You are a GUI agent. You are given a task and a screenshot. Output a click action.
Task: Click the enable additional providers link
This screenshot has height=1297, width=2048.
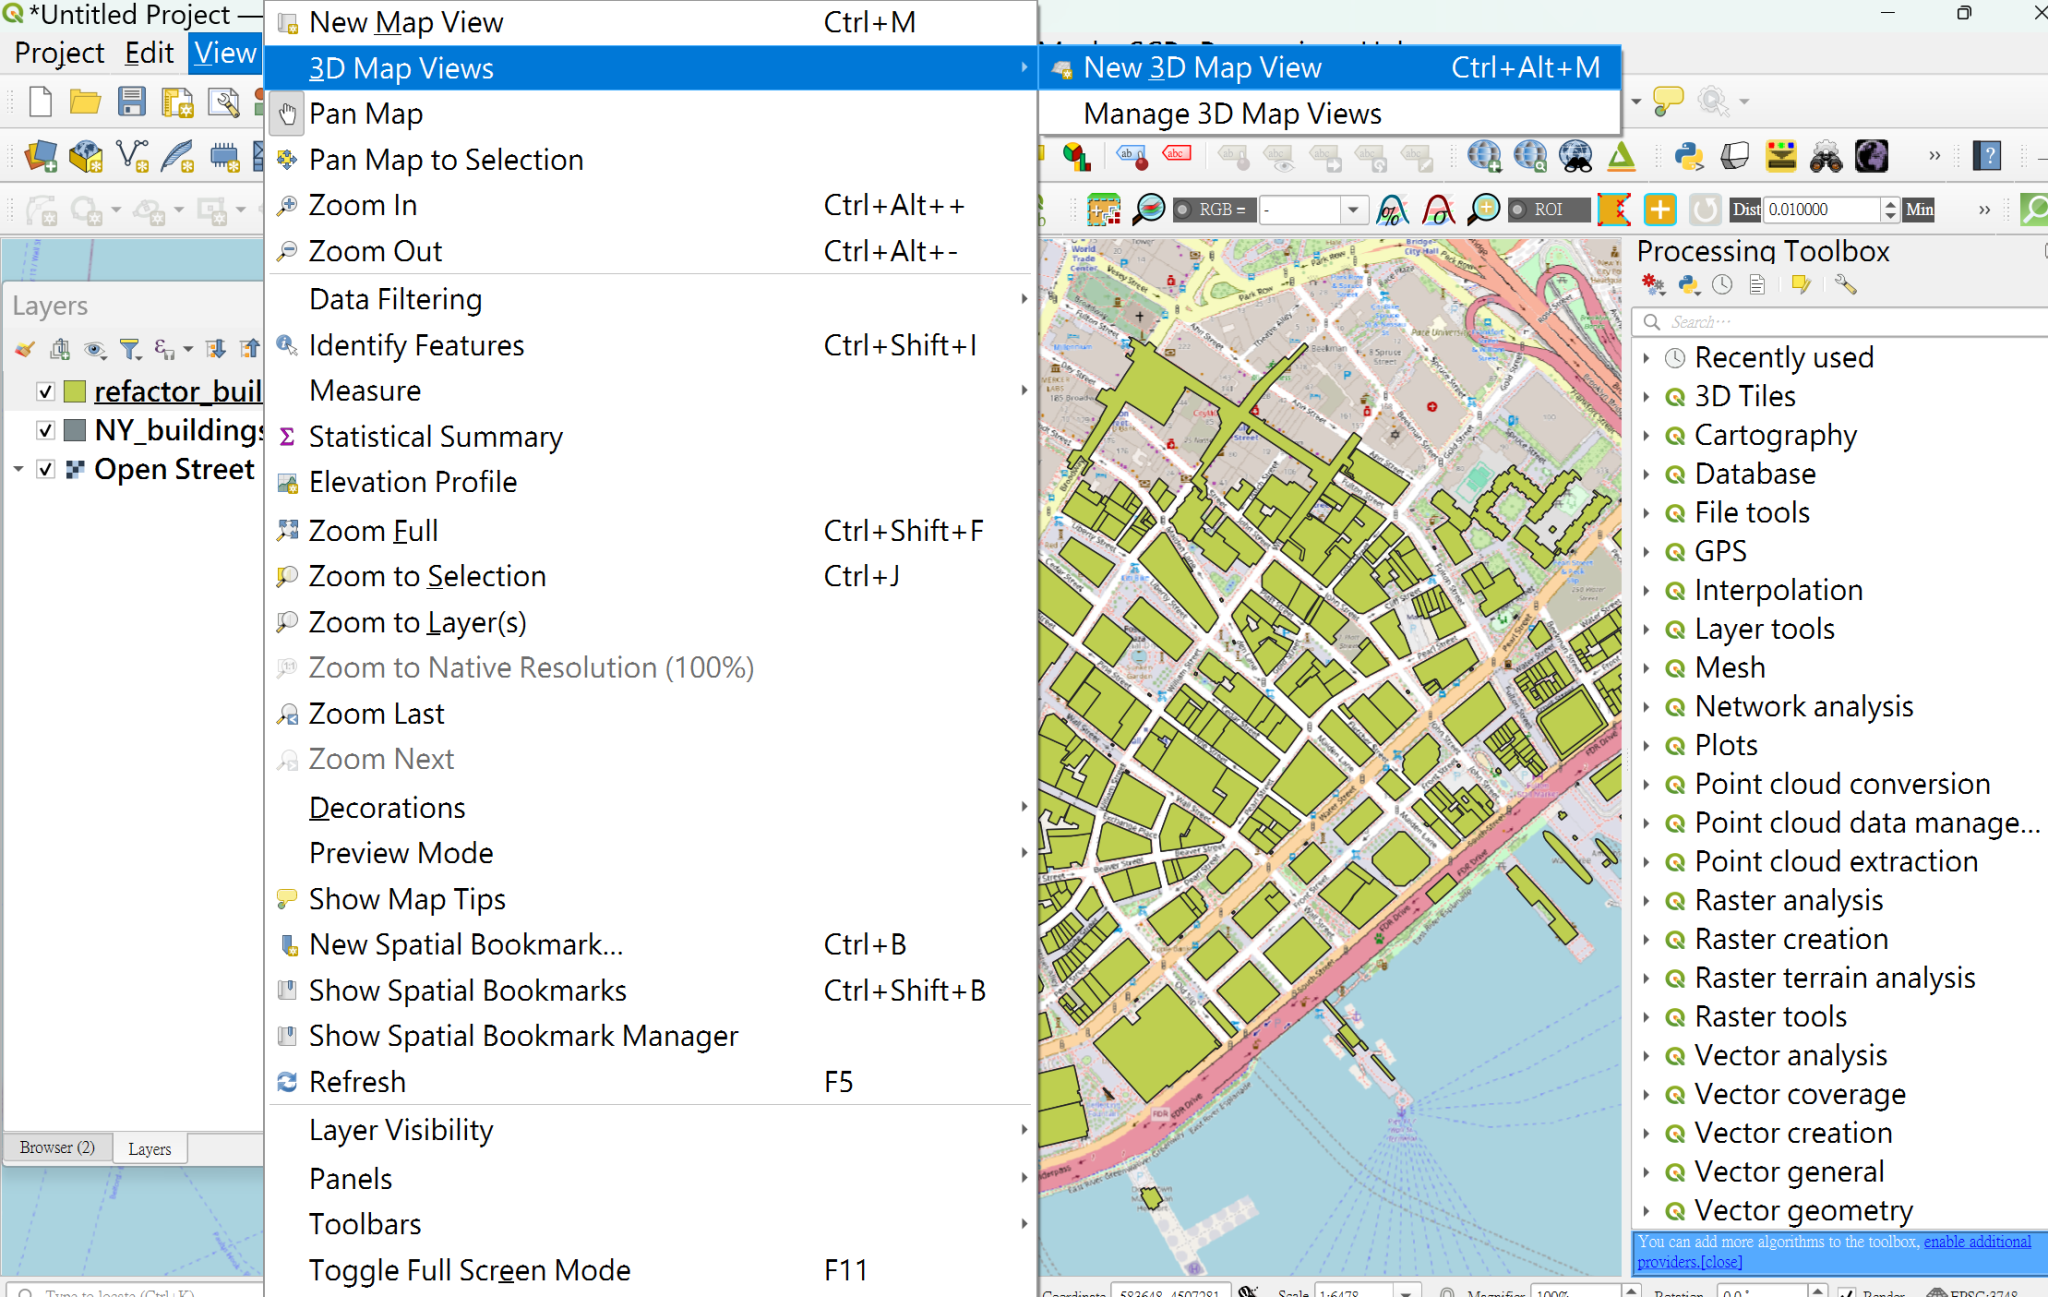click(1978, 1241)
